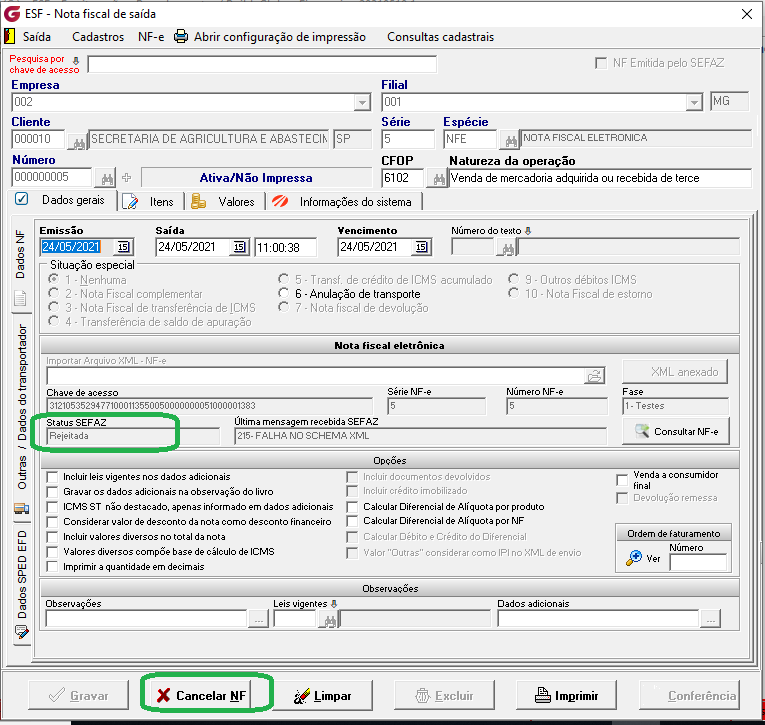This screenshot has height=725, width=765.
Task: Click Abrir configuração de impressão
Action: click(x=280, y=37)
